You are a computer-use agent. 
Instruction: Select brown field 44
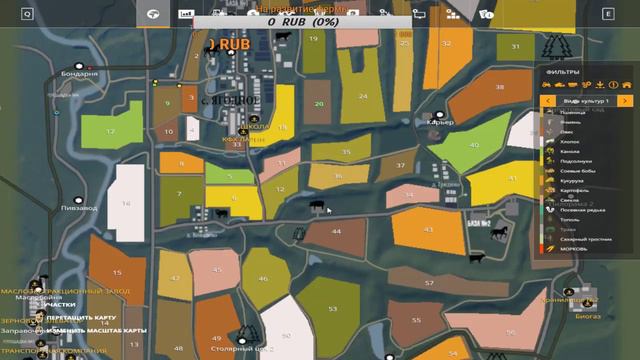pyautogui.click(x=336, y=236)
